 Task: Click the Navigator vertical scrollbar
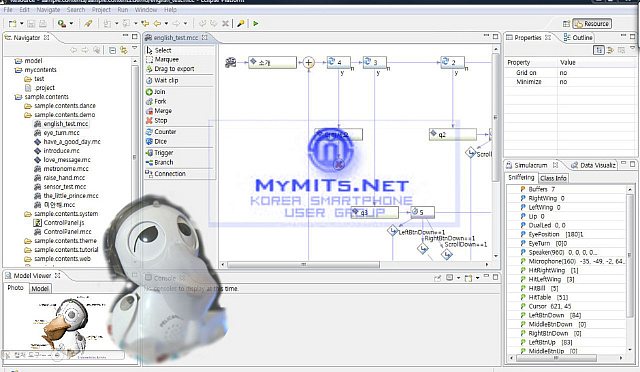pos(135,156)
